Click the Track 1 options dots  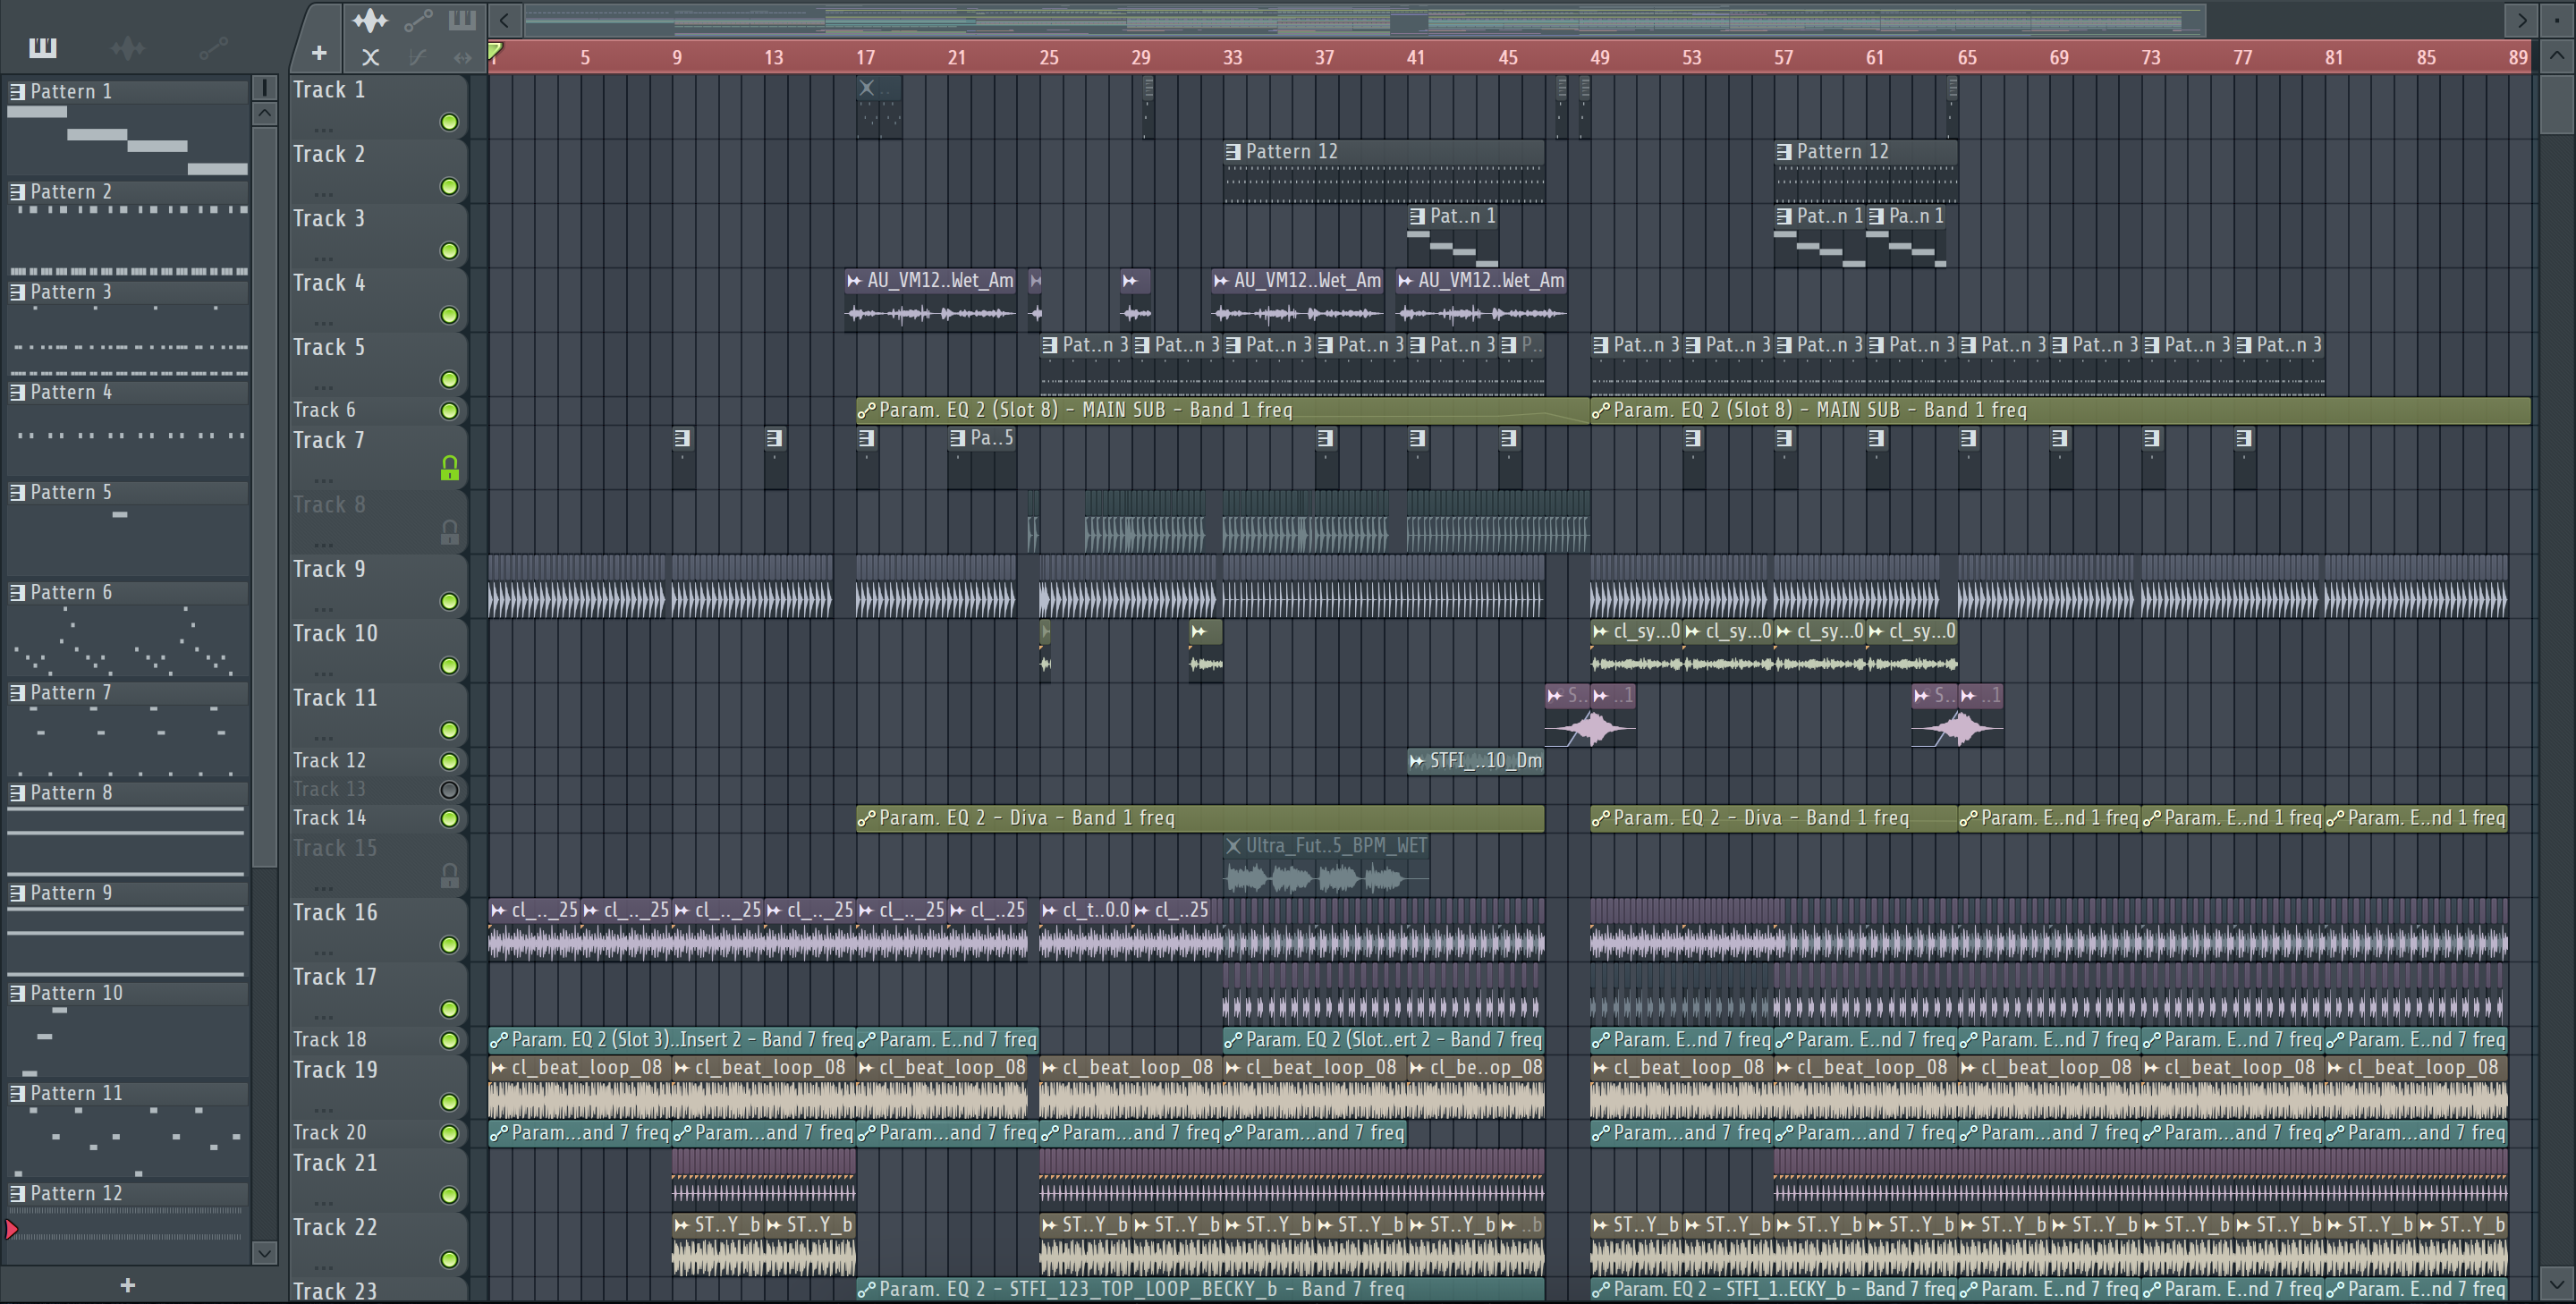(x=323, y=129)
